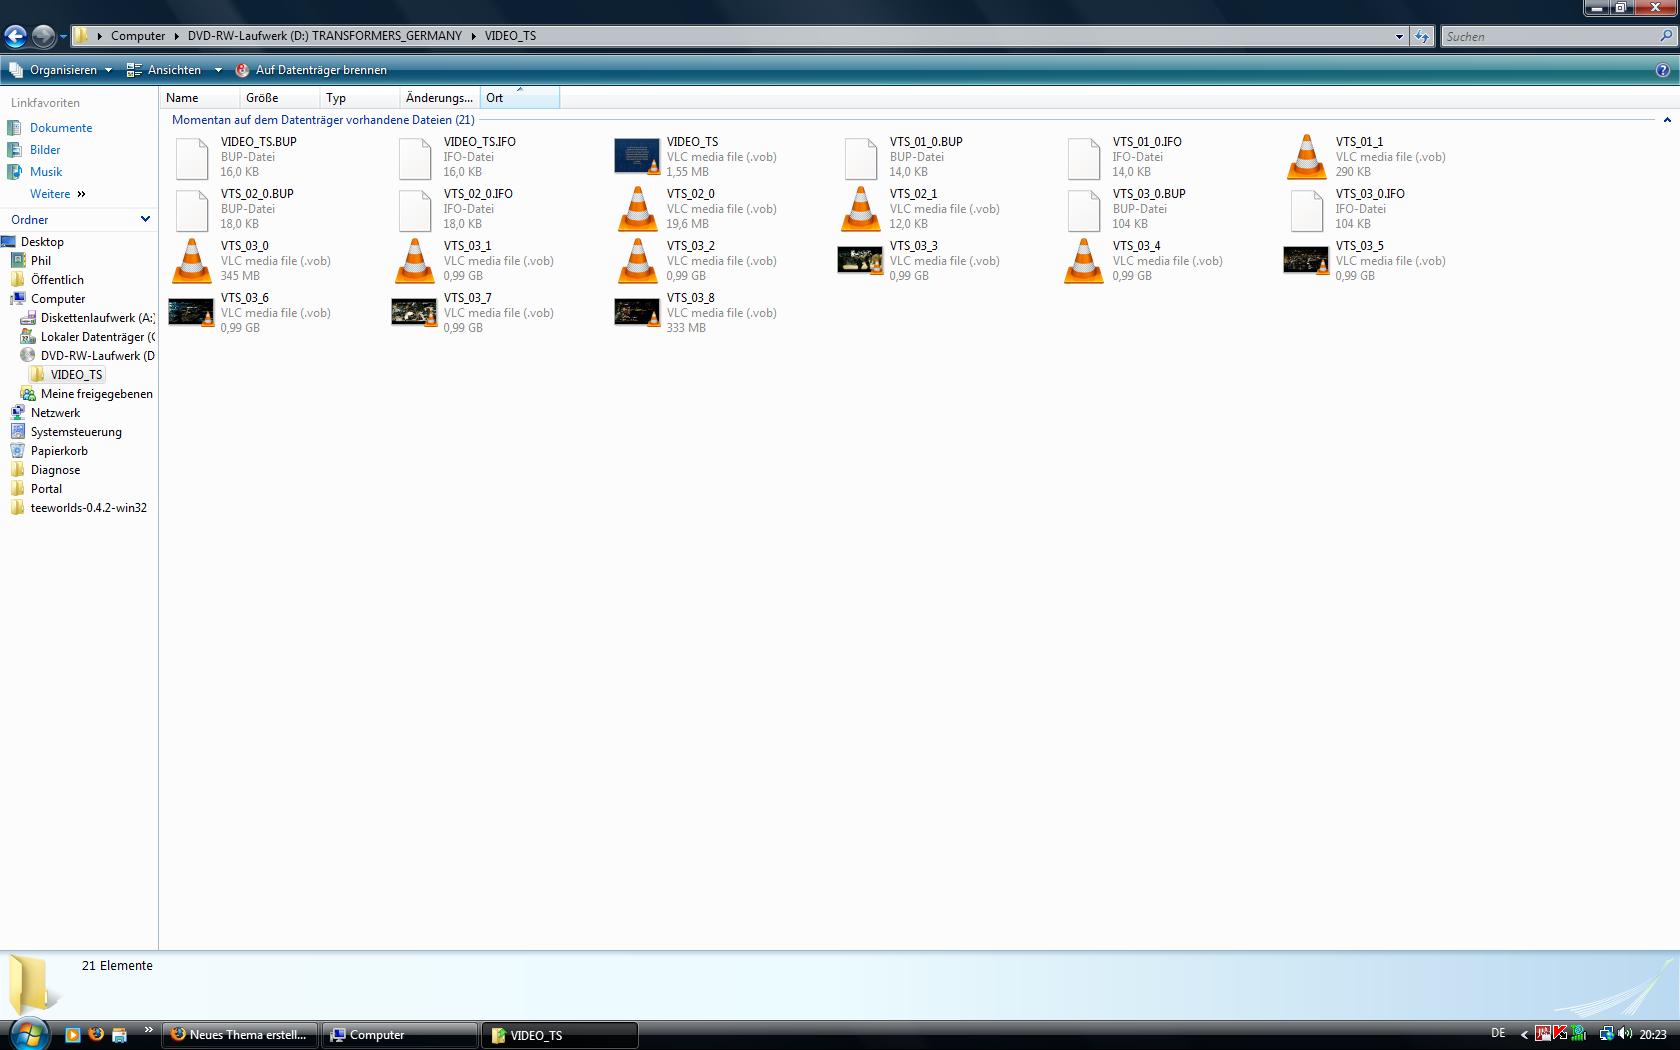This screenshot has height=1050, width=1680.
Task: Select the VTS_03_5 video thumbnail
Action: coord(1306,260)
